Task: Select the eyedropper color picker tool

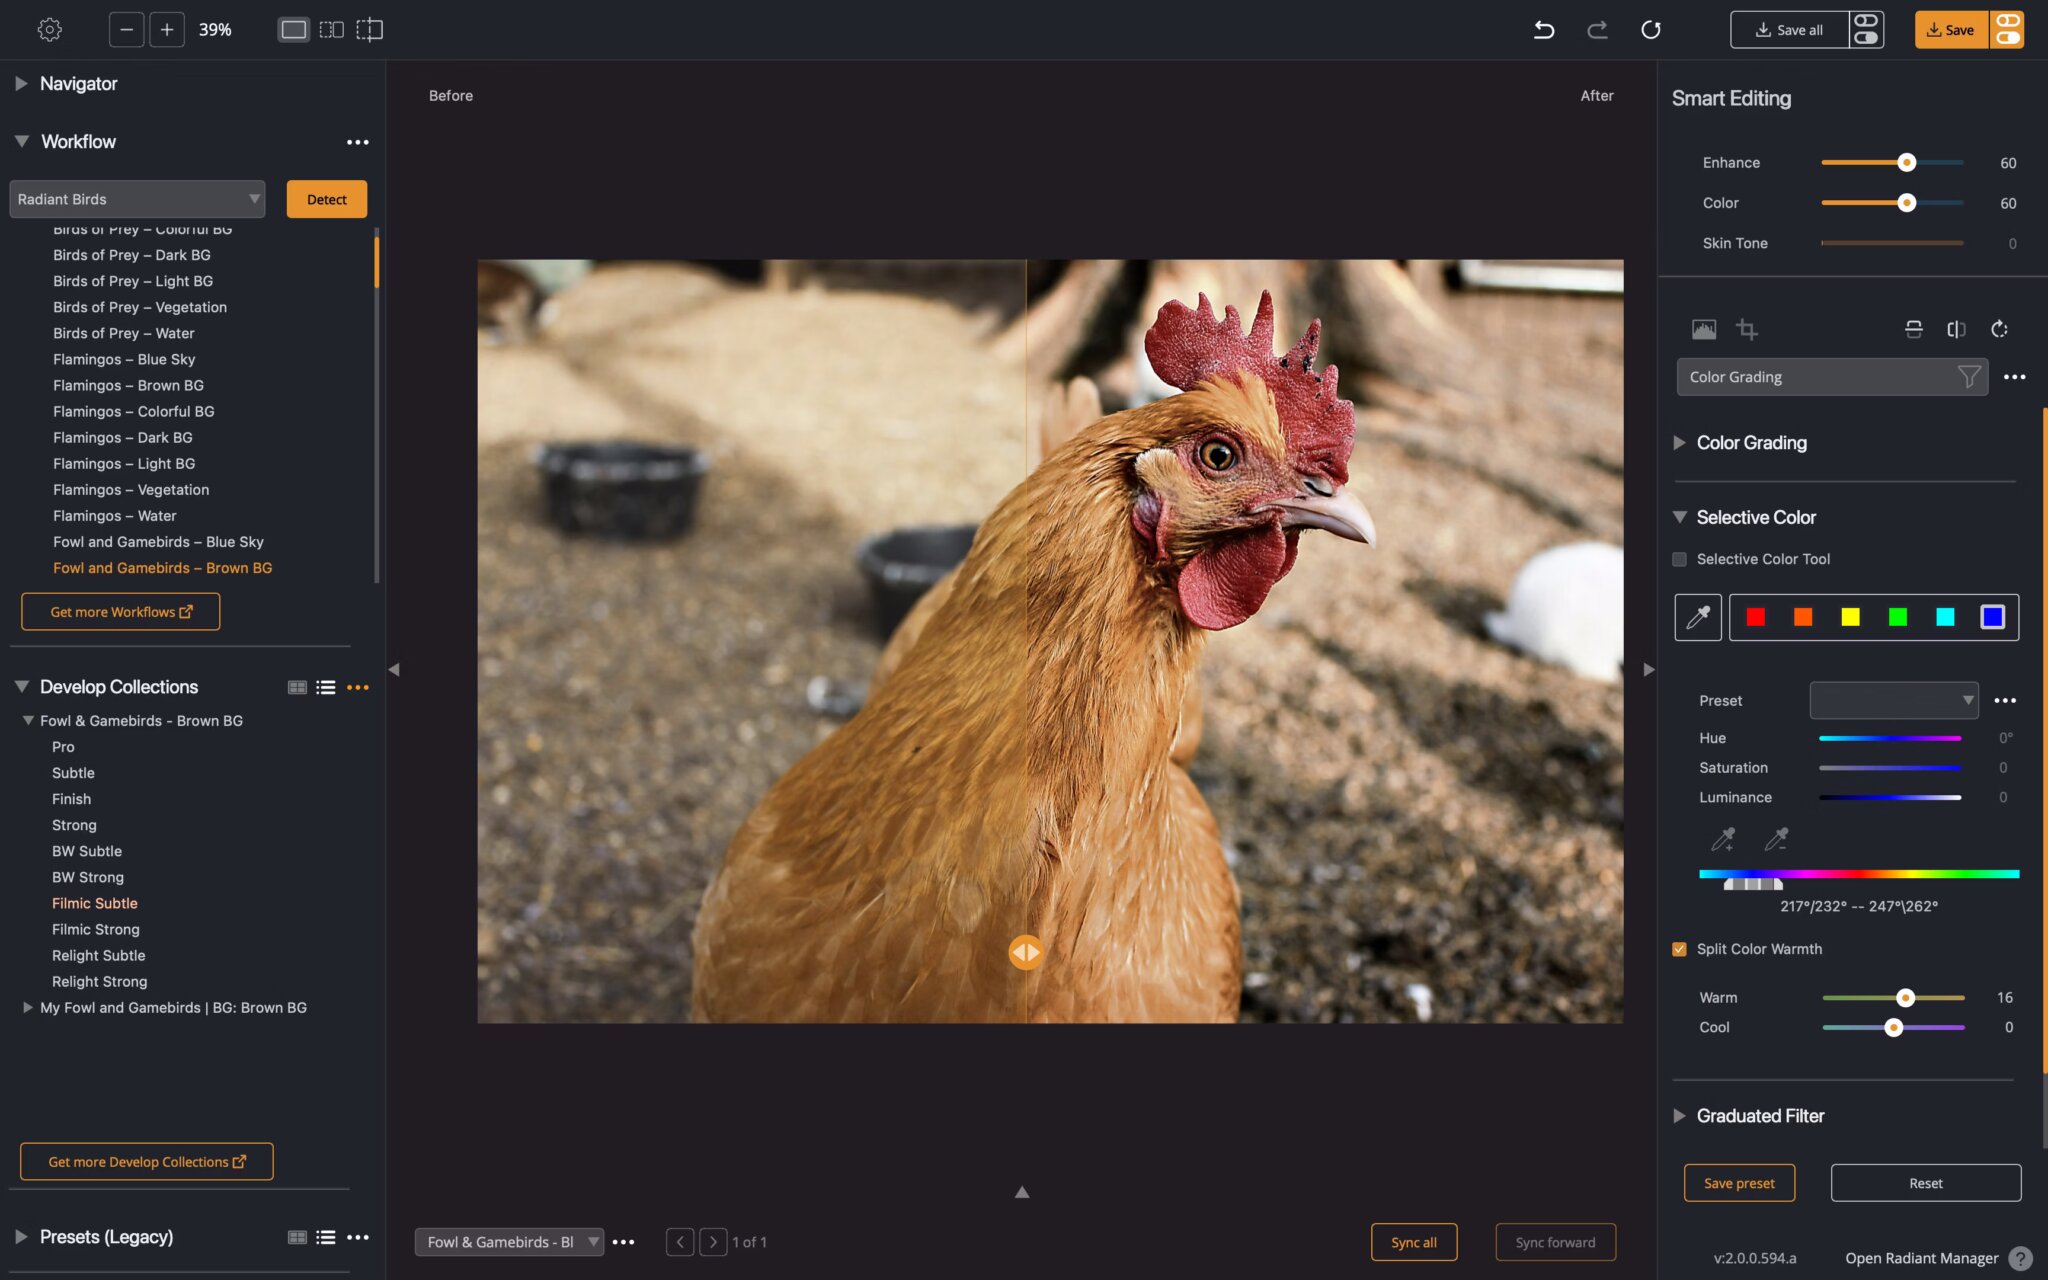Action: (x=1698, y=617)
